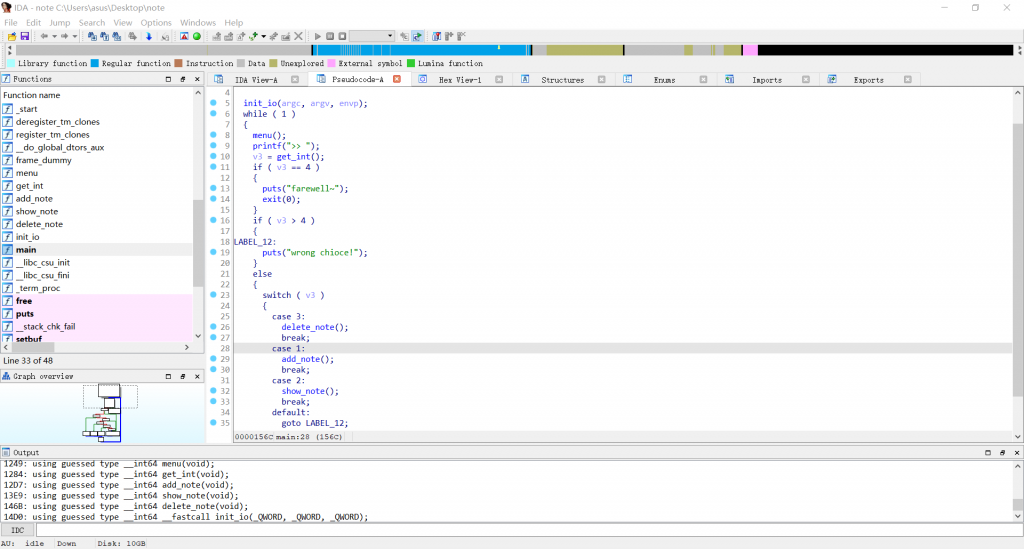
Task: Close the Structures tab
Action: [601, 80]
